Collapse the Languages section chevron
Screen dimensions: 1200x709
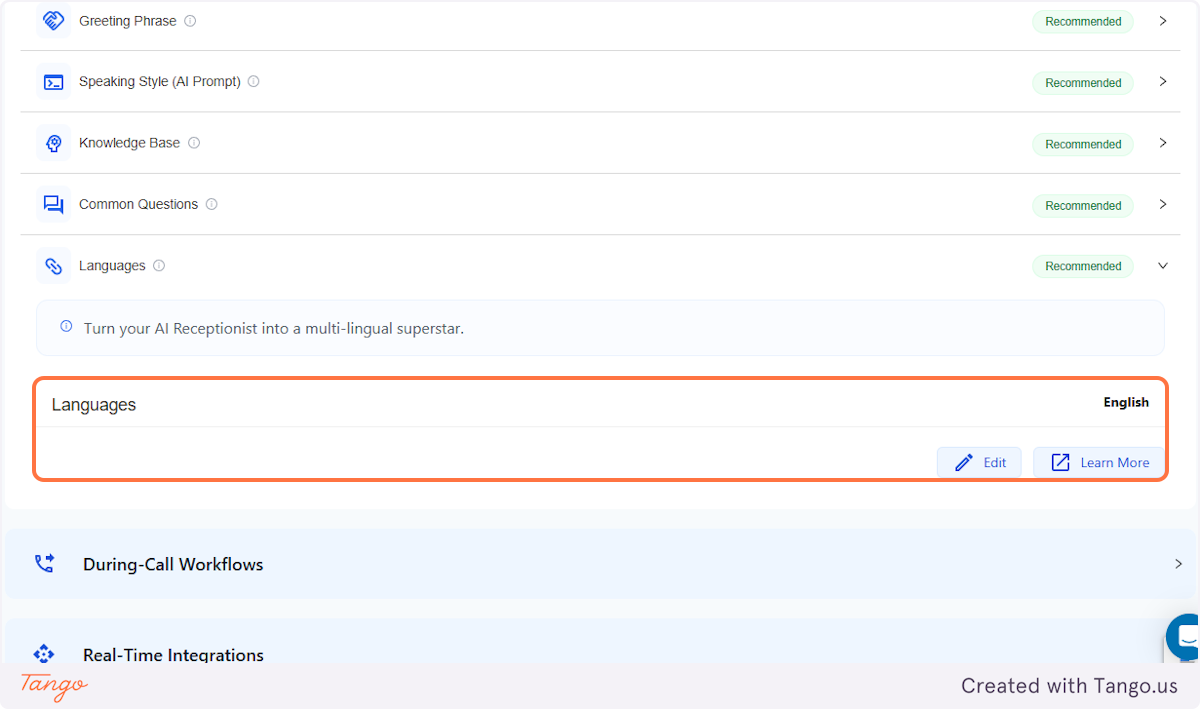click(1163, 266)
